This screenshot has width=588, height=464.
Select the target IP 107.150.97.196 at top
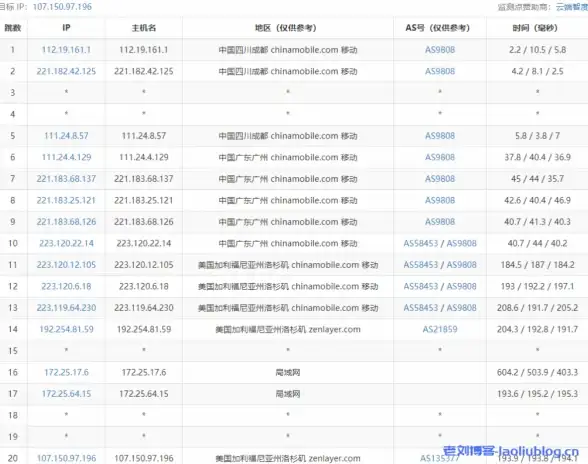[x=62, y=7]
